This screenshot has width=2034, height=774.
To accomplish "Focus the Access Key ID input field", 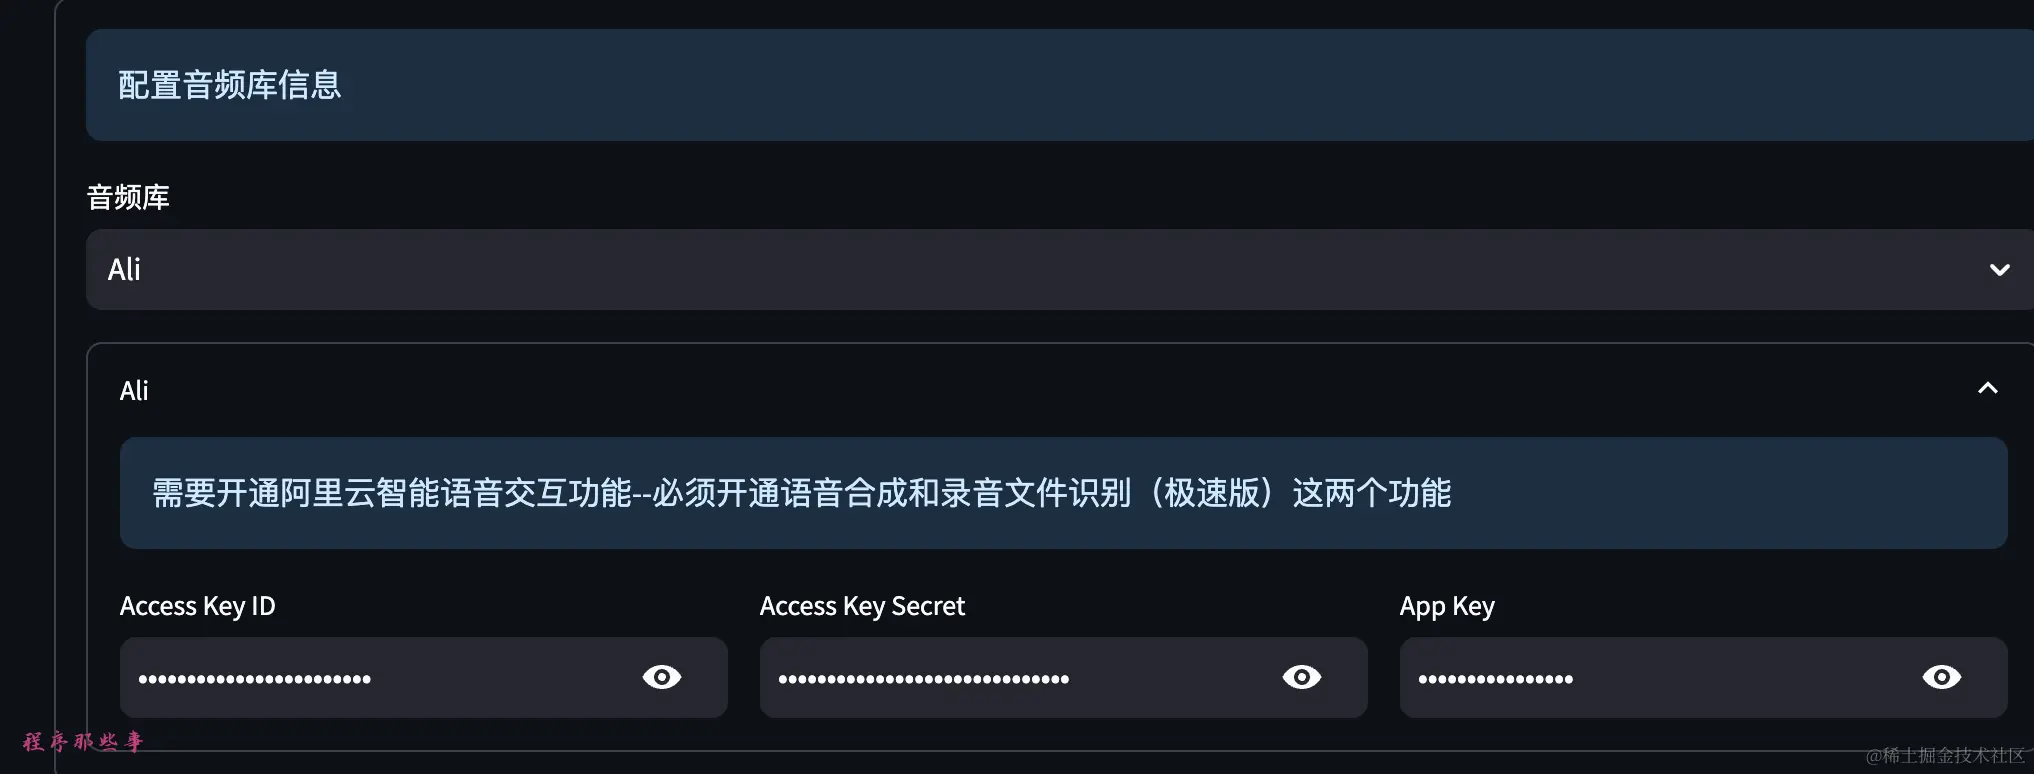I will pyautogui.click(x=423, y=677).
